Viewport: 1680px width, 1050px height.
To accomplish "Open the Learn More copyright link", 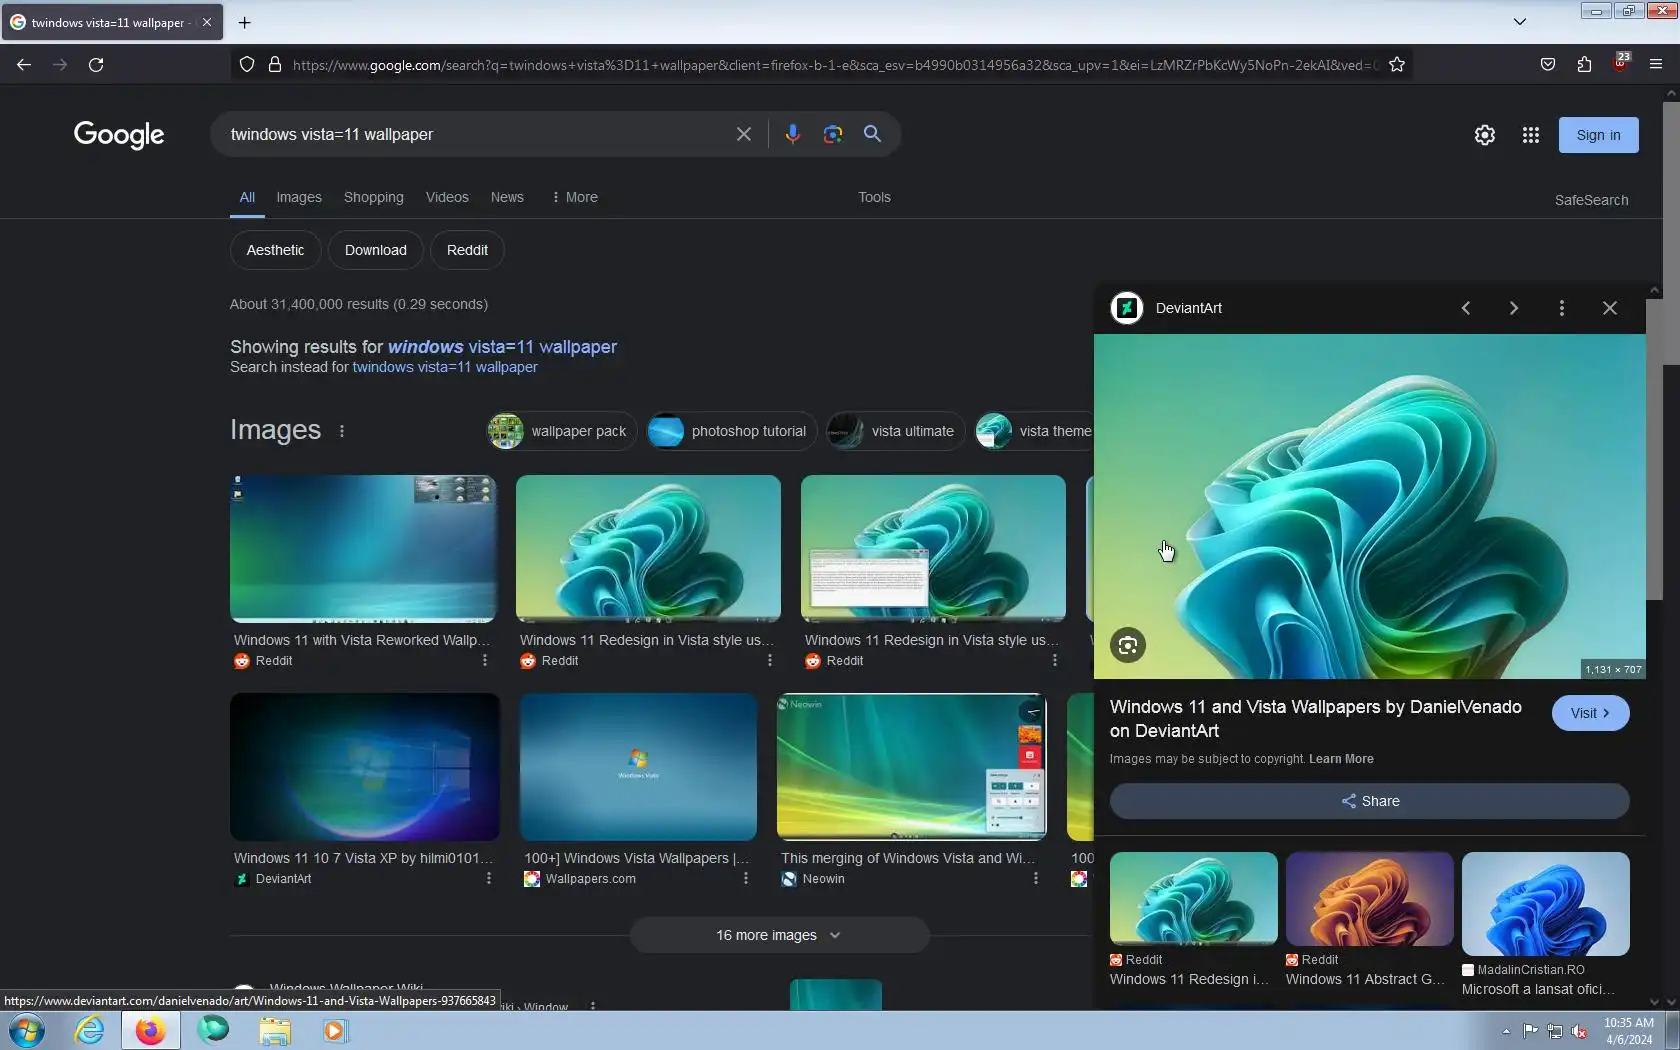I will [1341, 759].
